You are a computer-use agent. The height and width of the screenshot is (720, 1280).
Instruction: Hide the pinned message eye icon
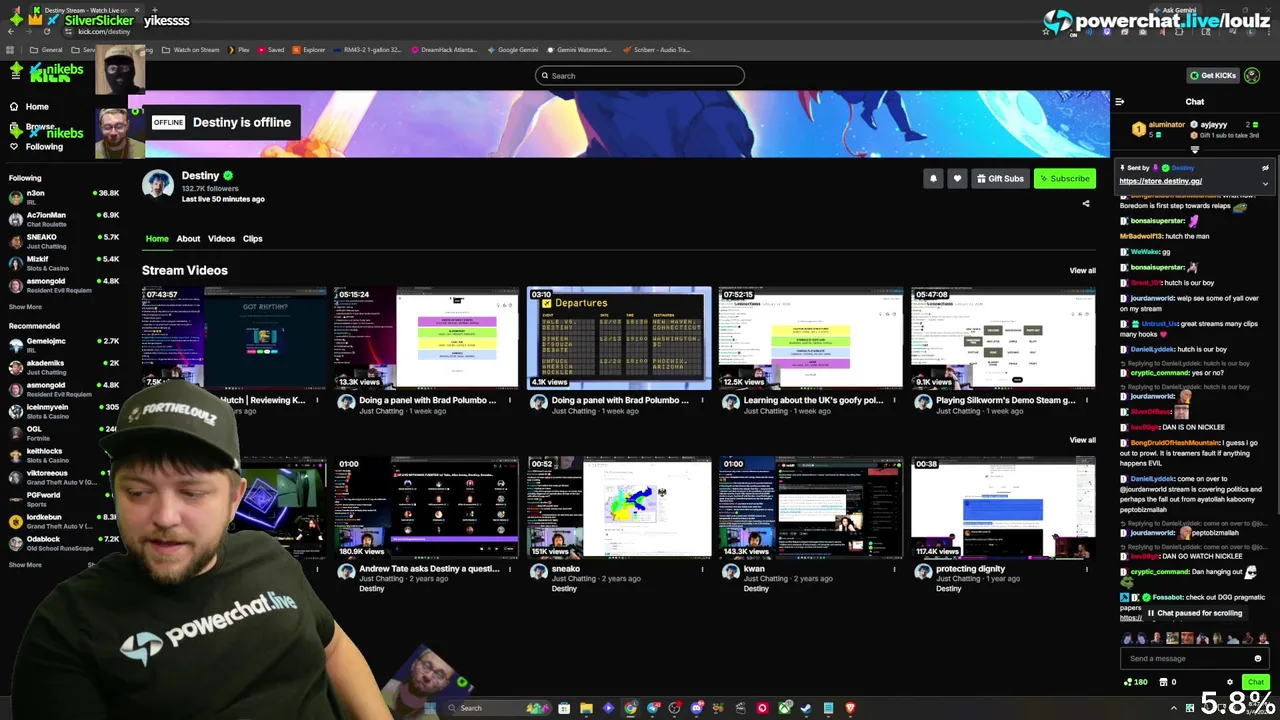[x=1265, y=168]
